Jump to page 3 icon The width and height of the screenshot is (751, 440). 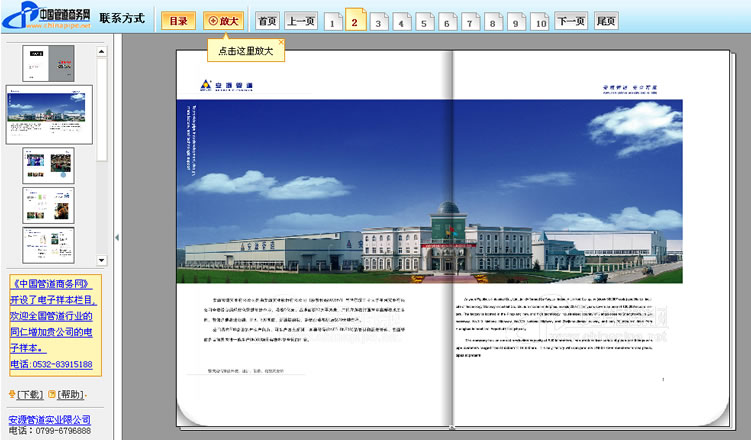(378, 21)
